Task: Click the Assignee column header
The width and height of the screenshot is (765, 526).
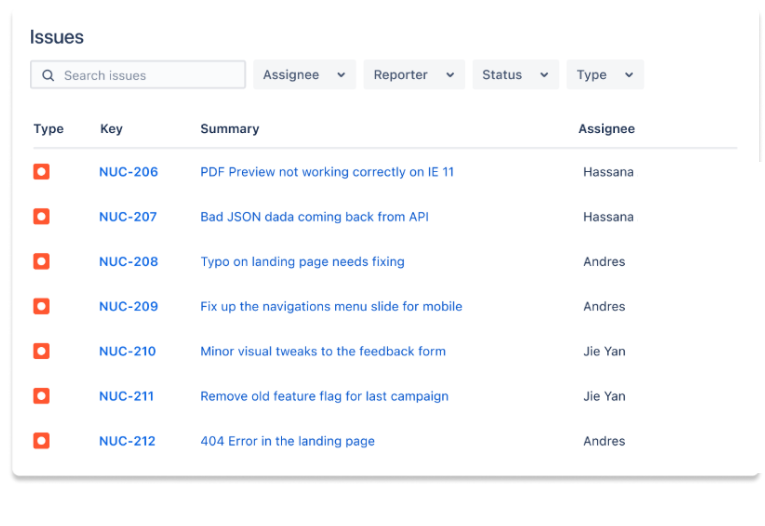Action: point(606,129)
